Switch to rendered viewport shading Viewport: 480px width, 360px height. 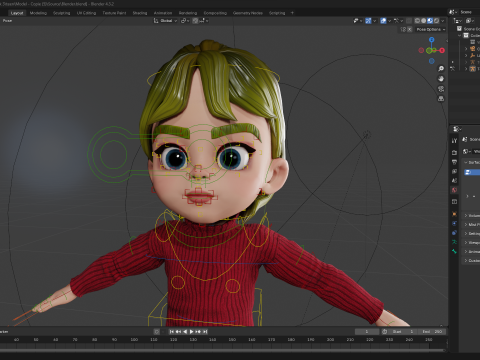(436, 21)
